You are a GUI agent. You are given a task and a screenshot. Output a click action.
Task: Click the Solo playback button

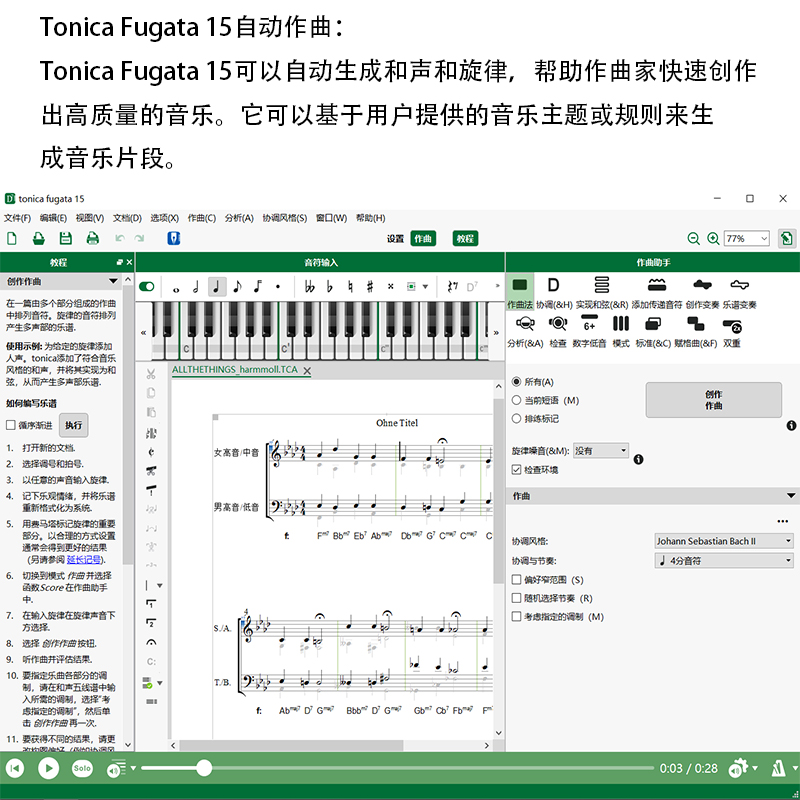pos(82,768)
